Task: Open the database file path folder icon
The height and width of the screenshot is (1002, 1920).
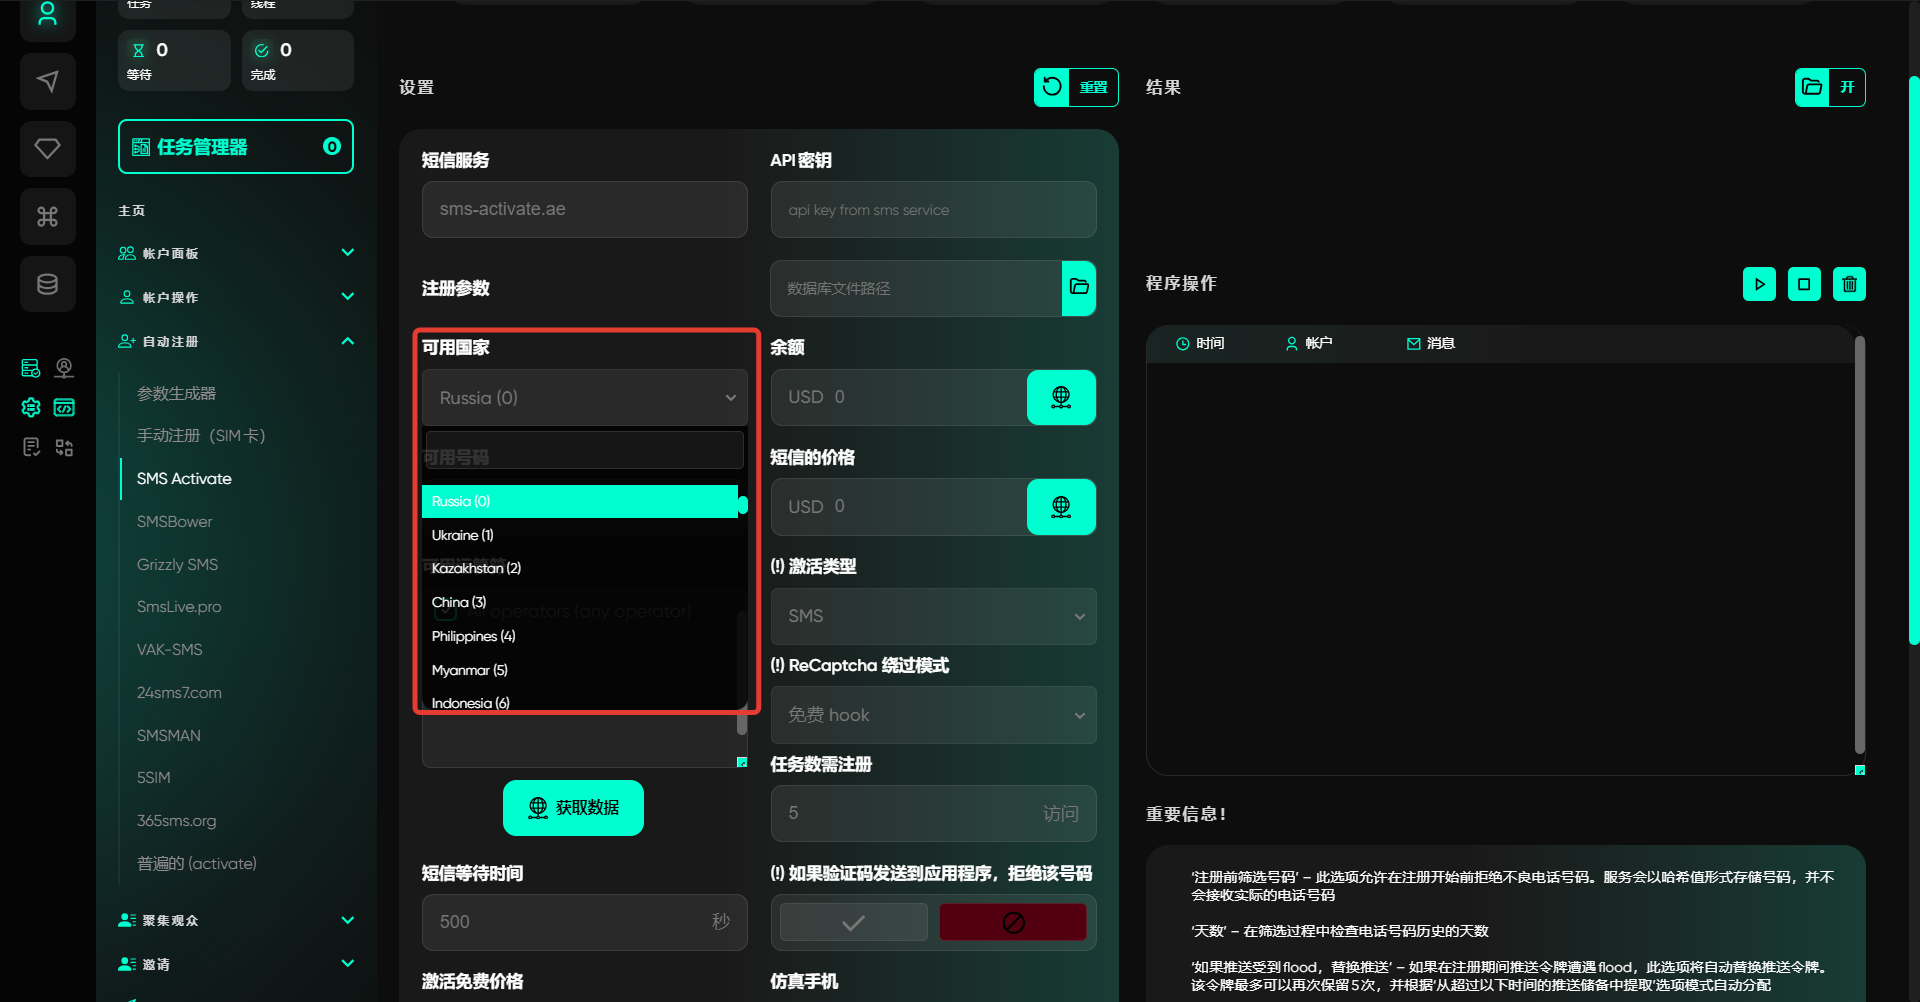Action: [1079, 288]
